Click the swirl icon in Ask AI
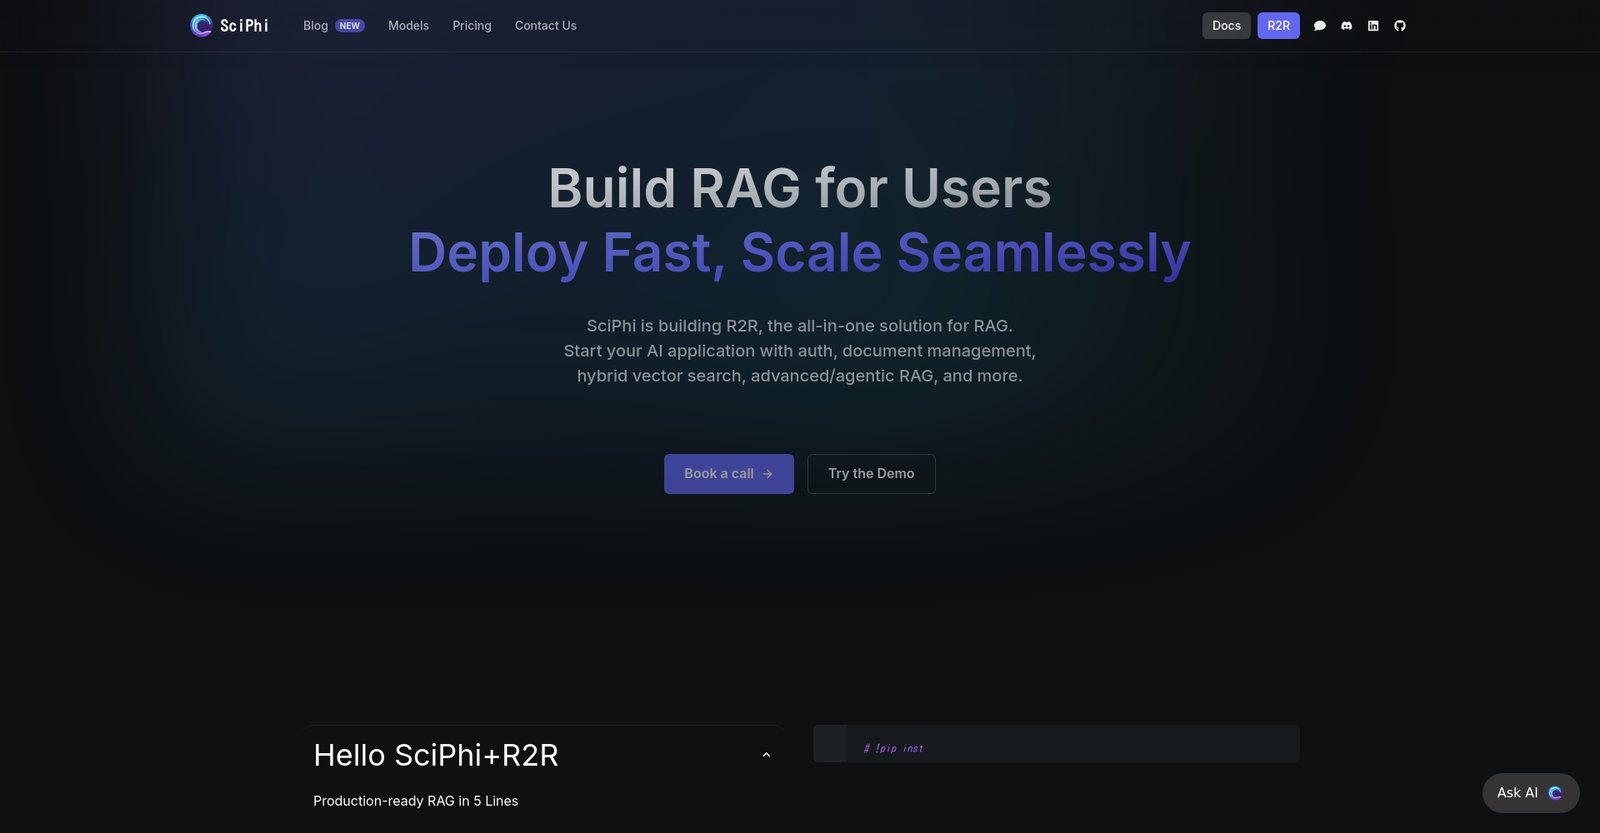1600x833 pixels. [x=1555, y=793]
